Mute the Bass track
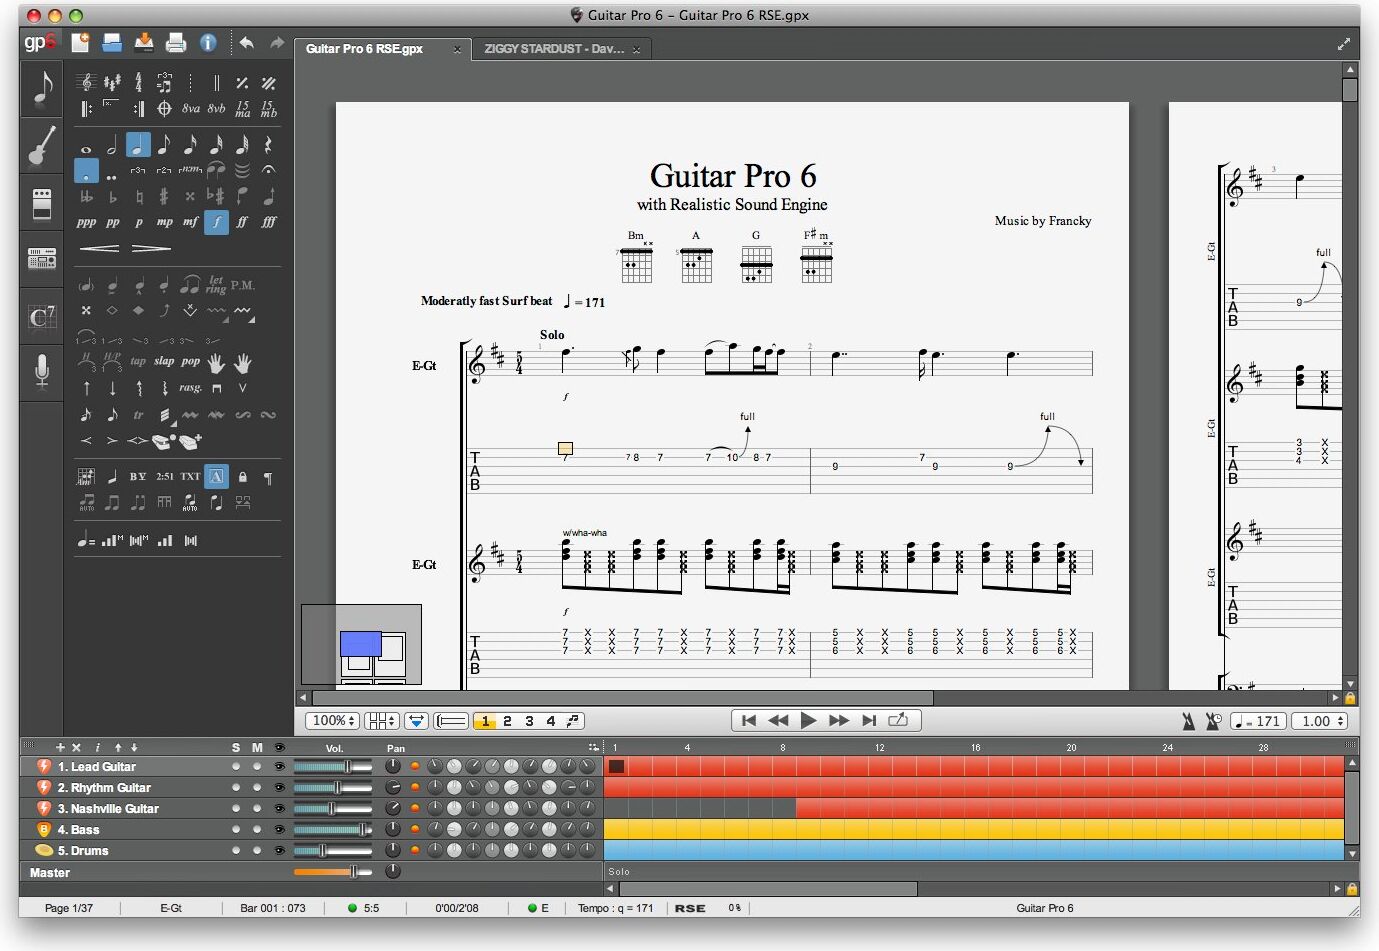The width and height of the screenshot is (1379, 951). tap(257, 830)
